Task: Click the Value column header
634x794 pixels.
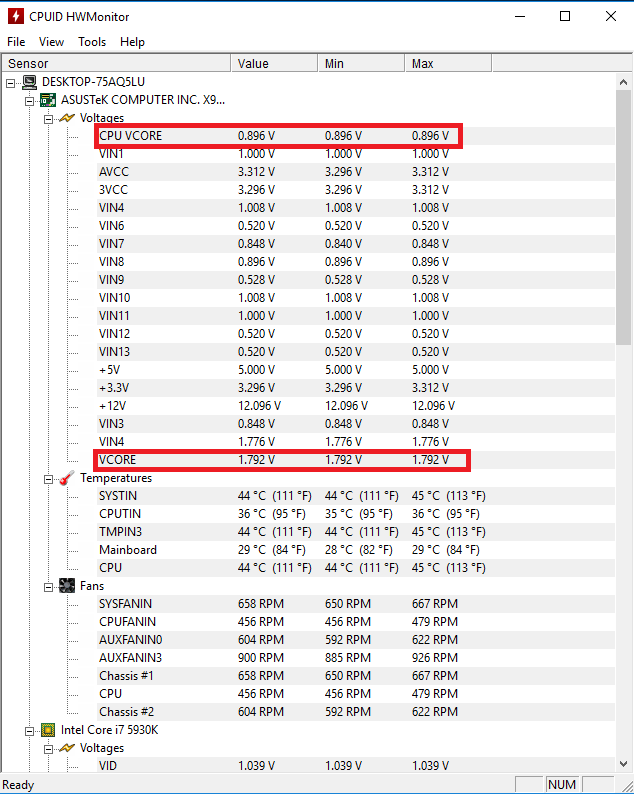Action: click(x=274, y=63)
